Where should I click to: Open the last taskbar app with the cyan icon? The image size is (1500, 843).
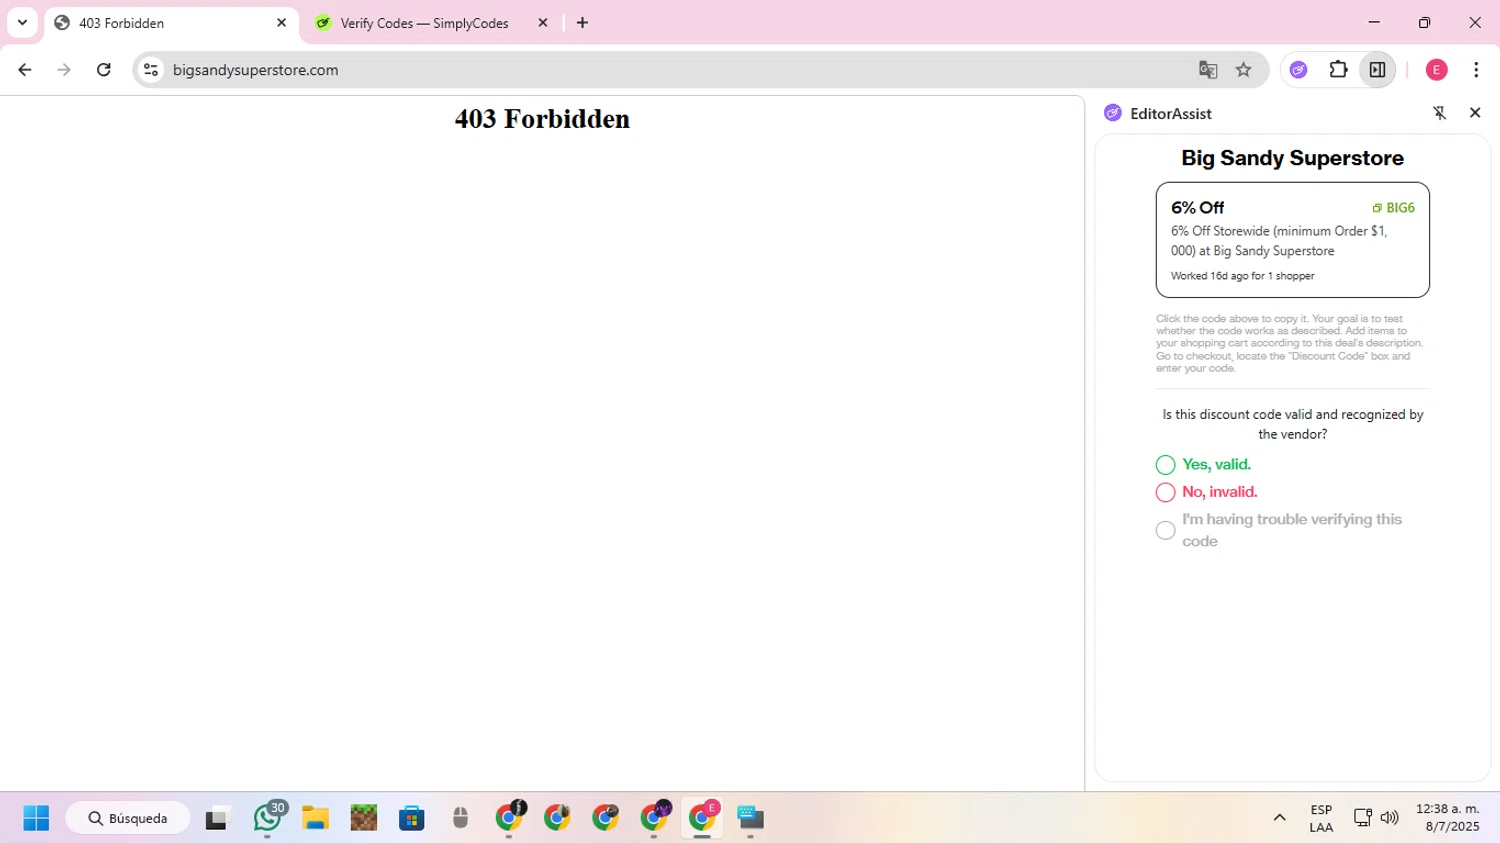pos(751,818)
